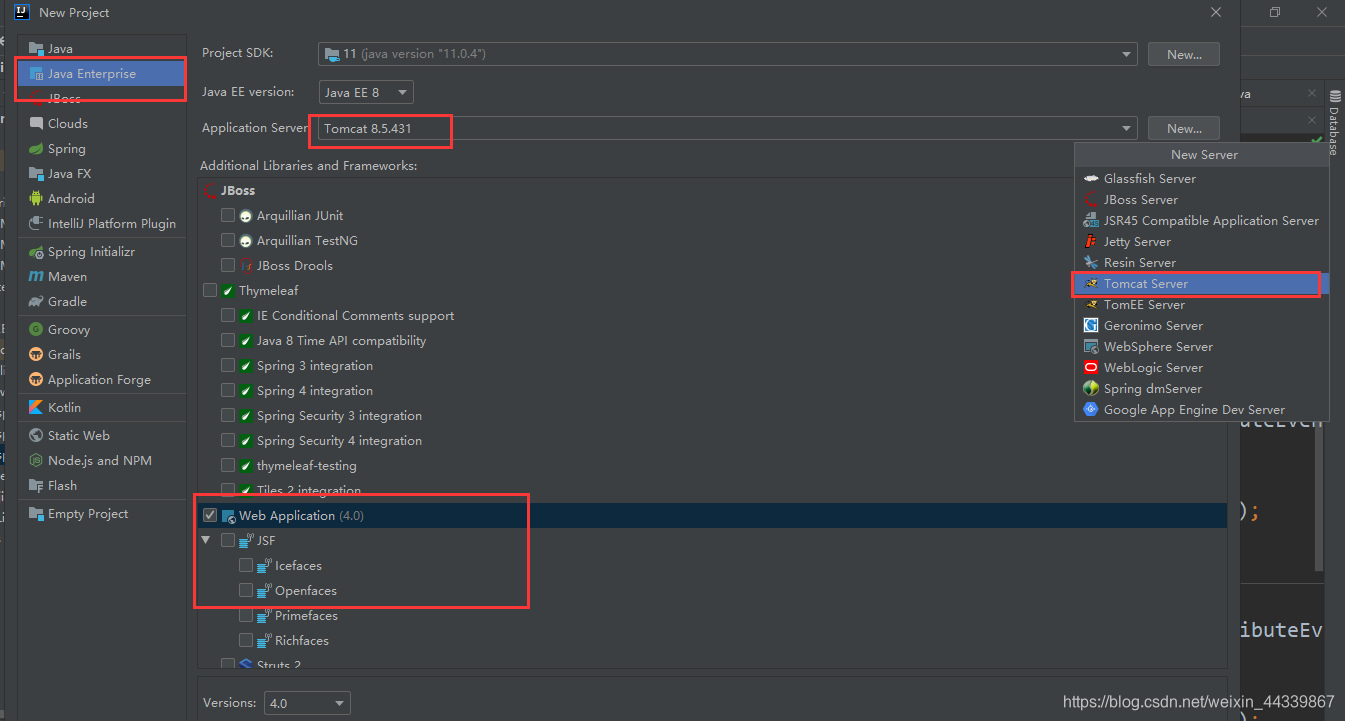The height and width of the screenshot is (721, 1345).
Task: Enable Spring 3 integration checkbox
Action: tap(228, 365)
